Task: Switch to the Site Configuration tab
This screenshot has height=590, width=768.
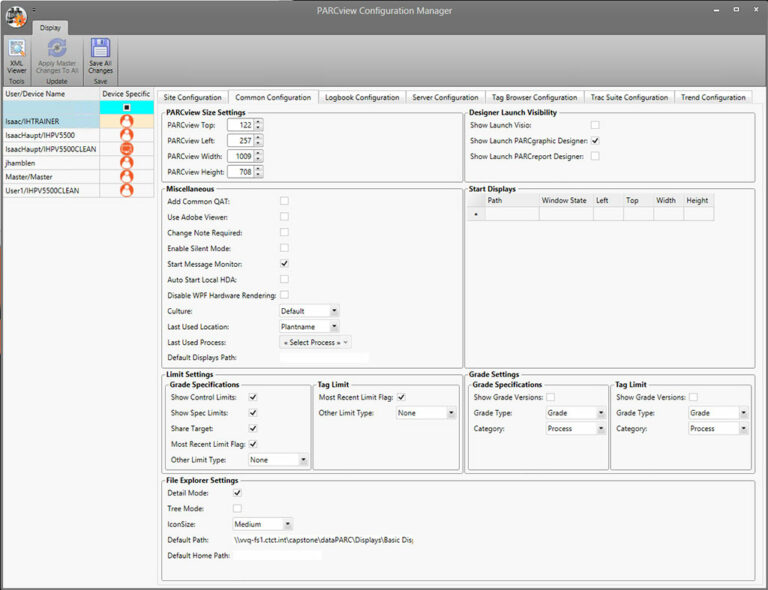Action: [x=192, y=97]
